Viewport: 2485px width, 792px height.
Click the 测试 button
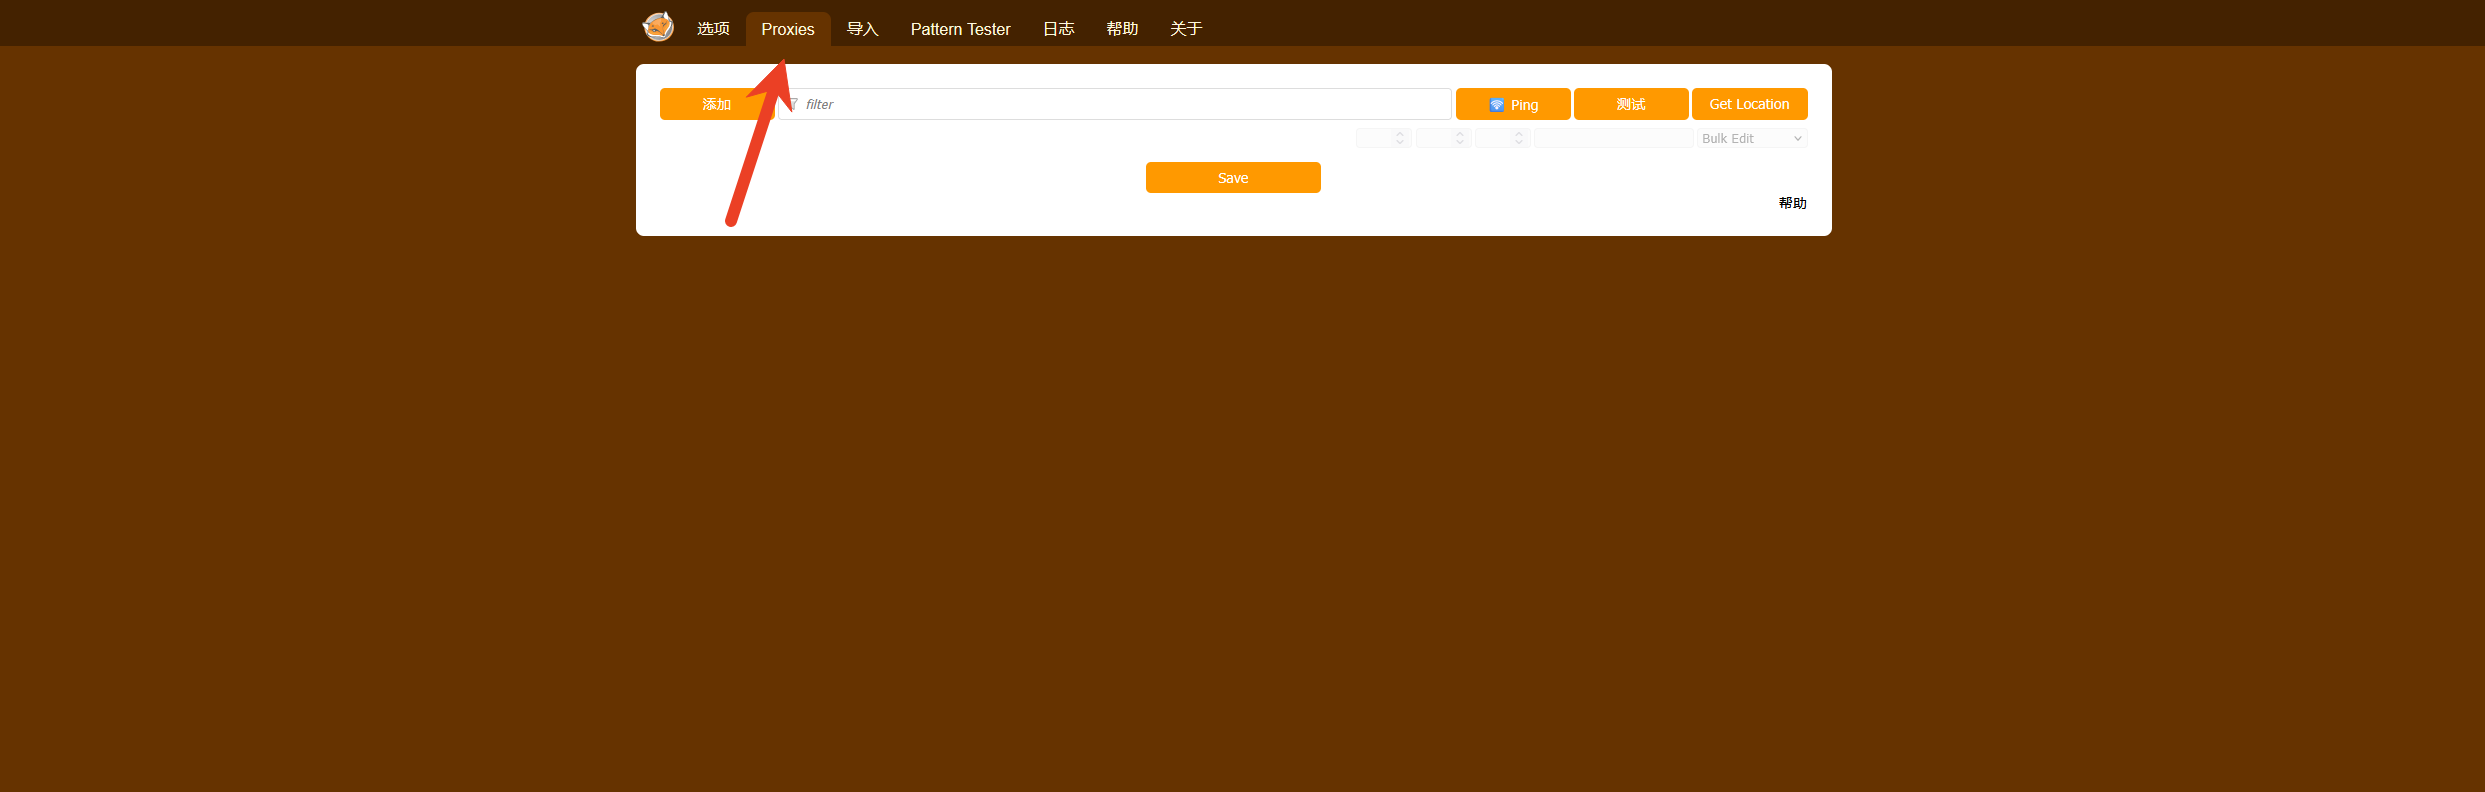point(1630,104)
